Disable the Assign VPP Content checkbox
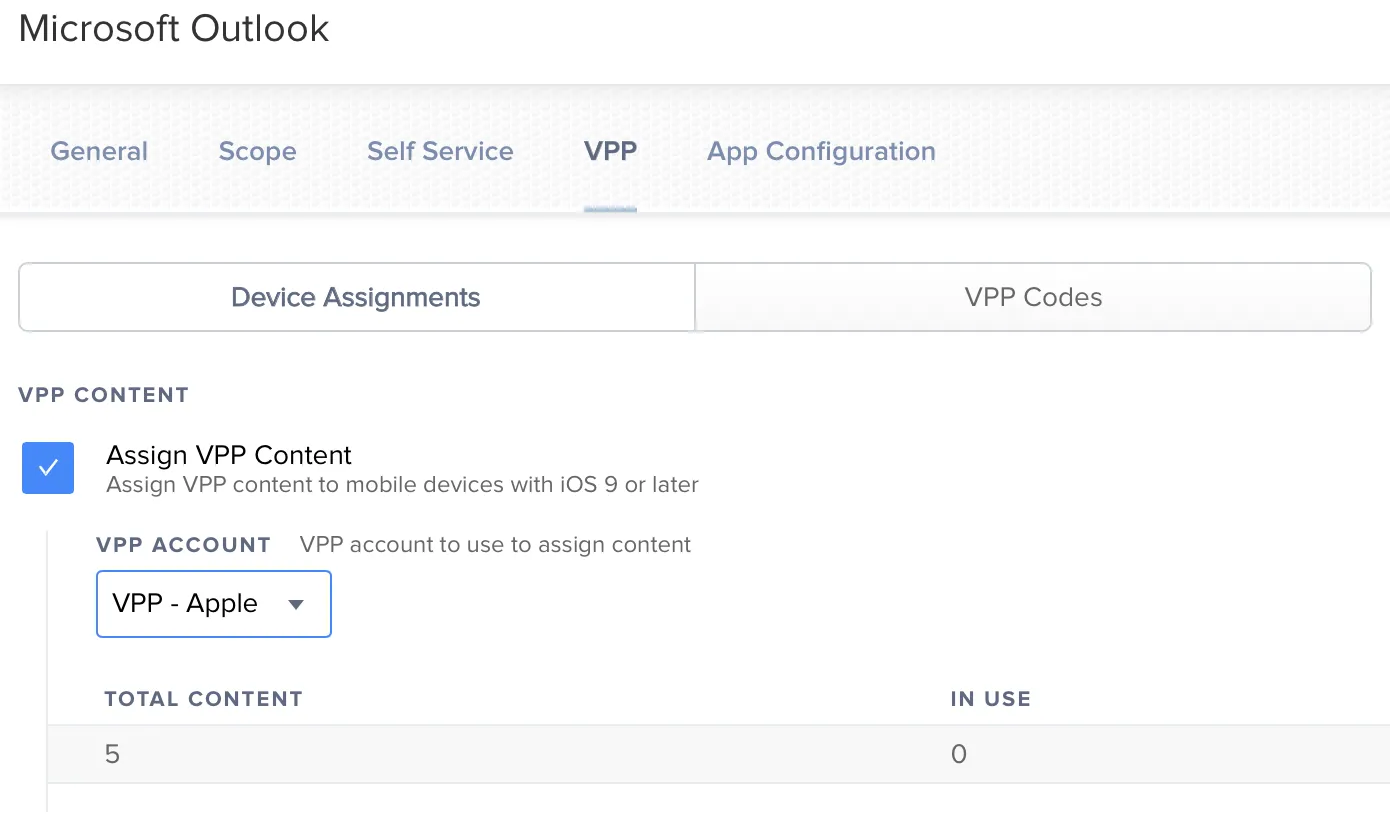Image resolution: width=1390 pixels, height=828 pixels. (x=48, y=468)
